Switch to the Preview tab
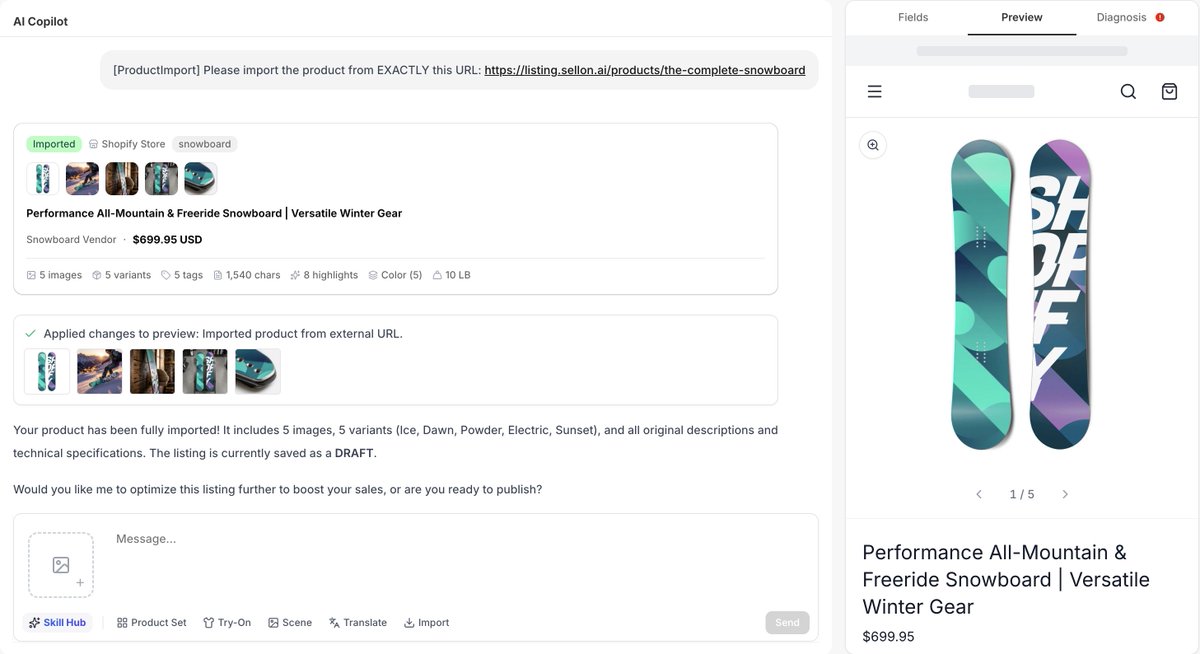 [1022, 17]
